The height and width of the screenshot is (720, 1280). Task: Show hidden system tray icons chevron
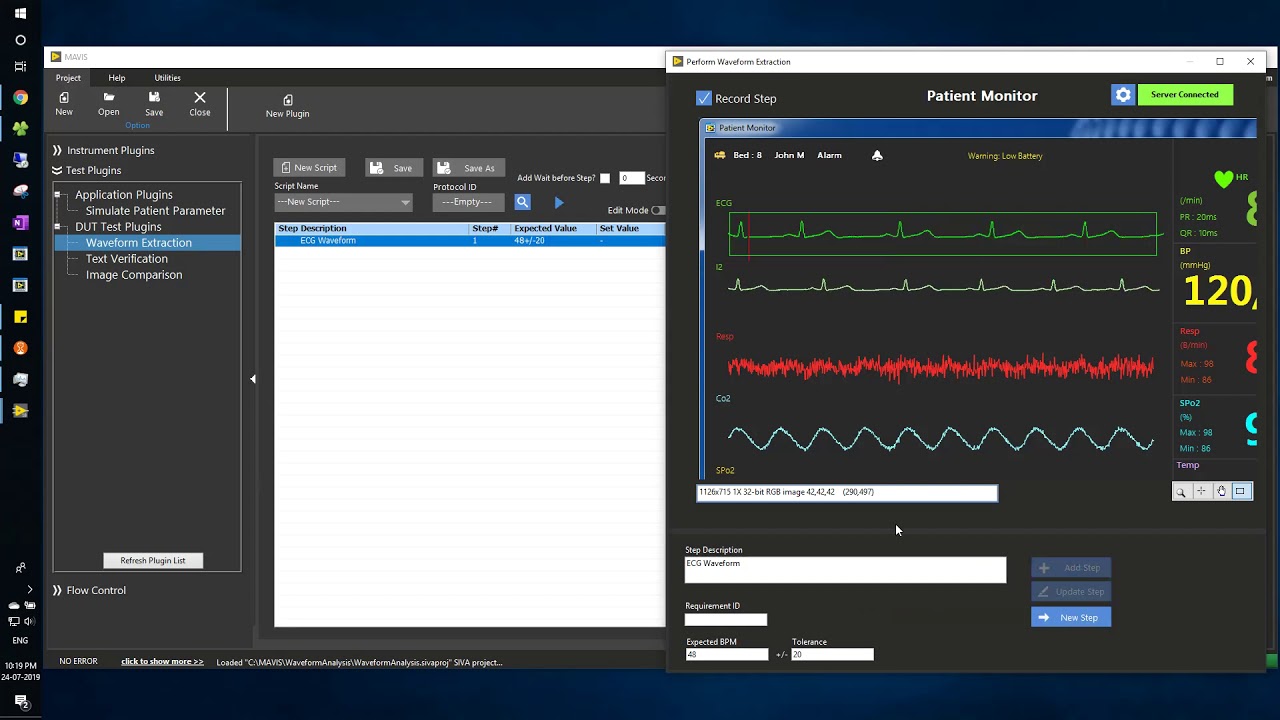(29, 589)
